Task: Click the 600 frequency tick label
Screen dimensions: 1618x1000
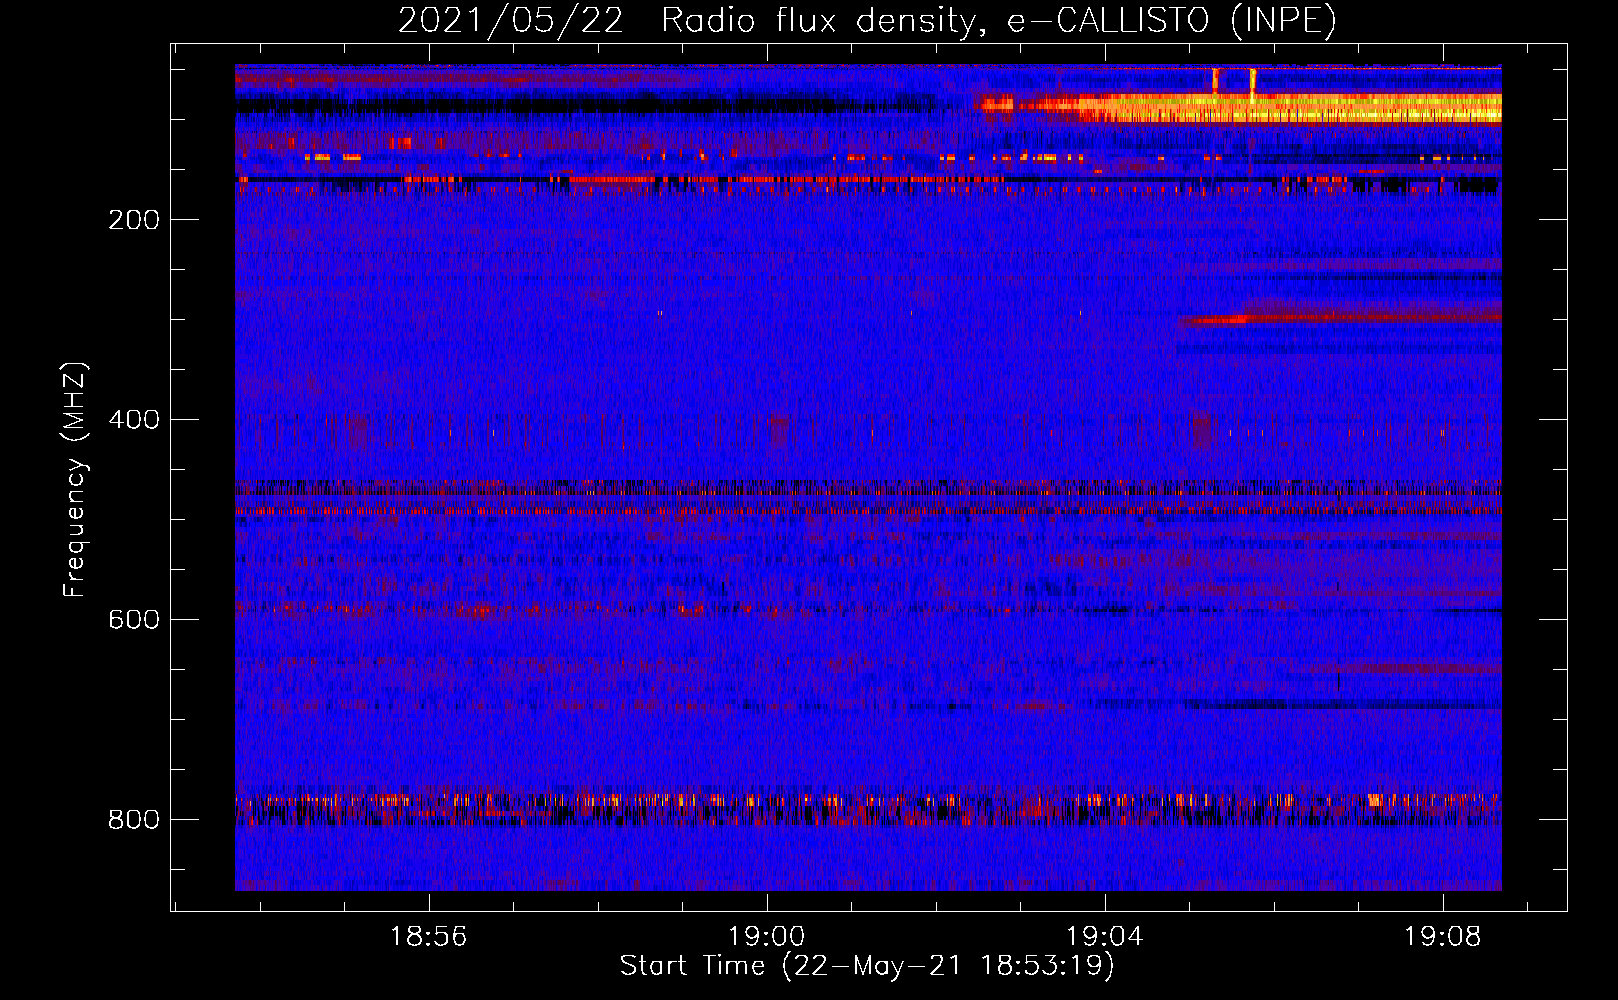Action: tap(134, 620)
